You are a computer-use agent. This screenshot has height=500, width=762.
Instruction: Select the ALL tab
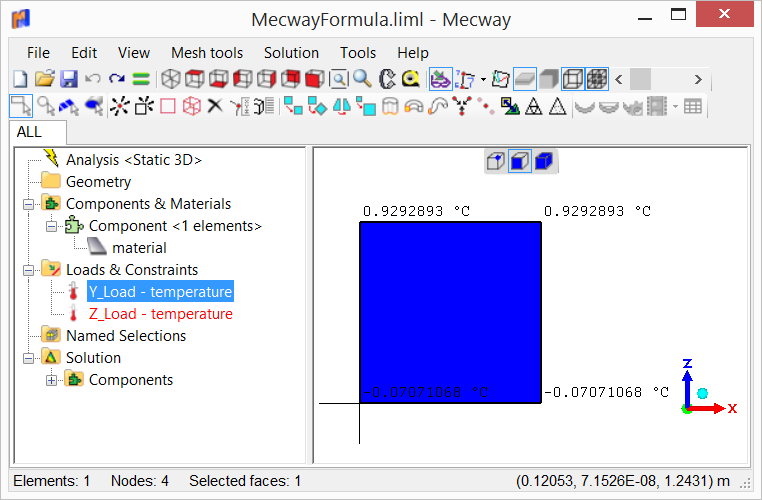pyautogui.click(x=37, y=132)
